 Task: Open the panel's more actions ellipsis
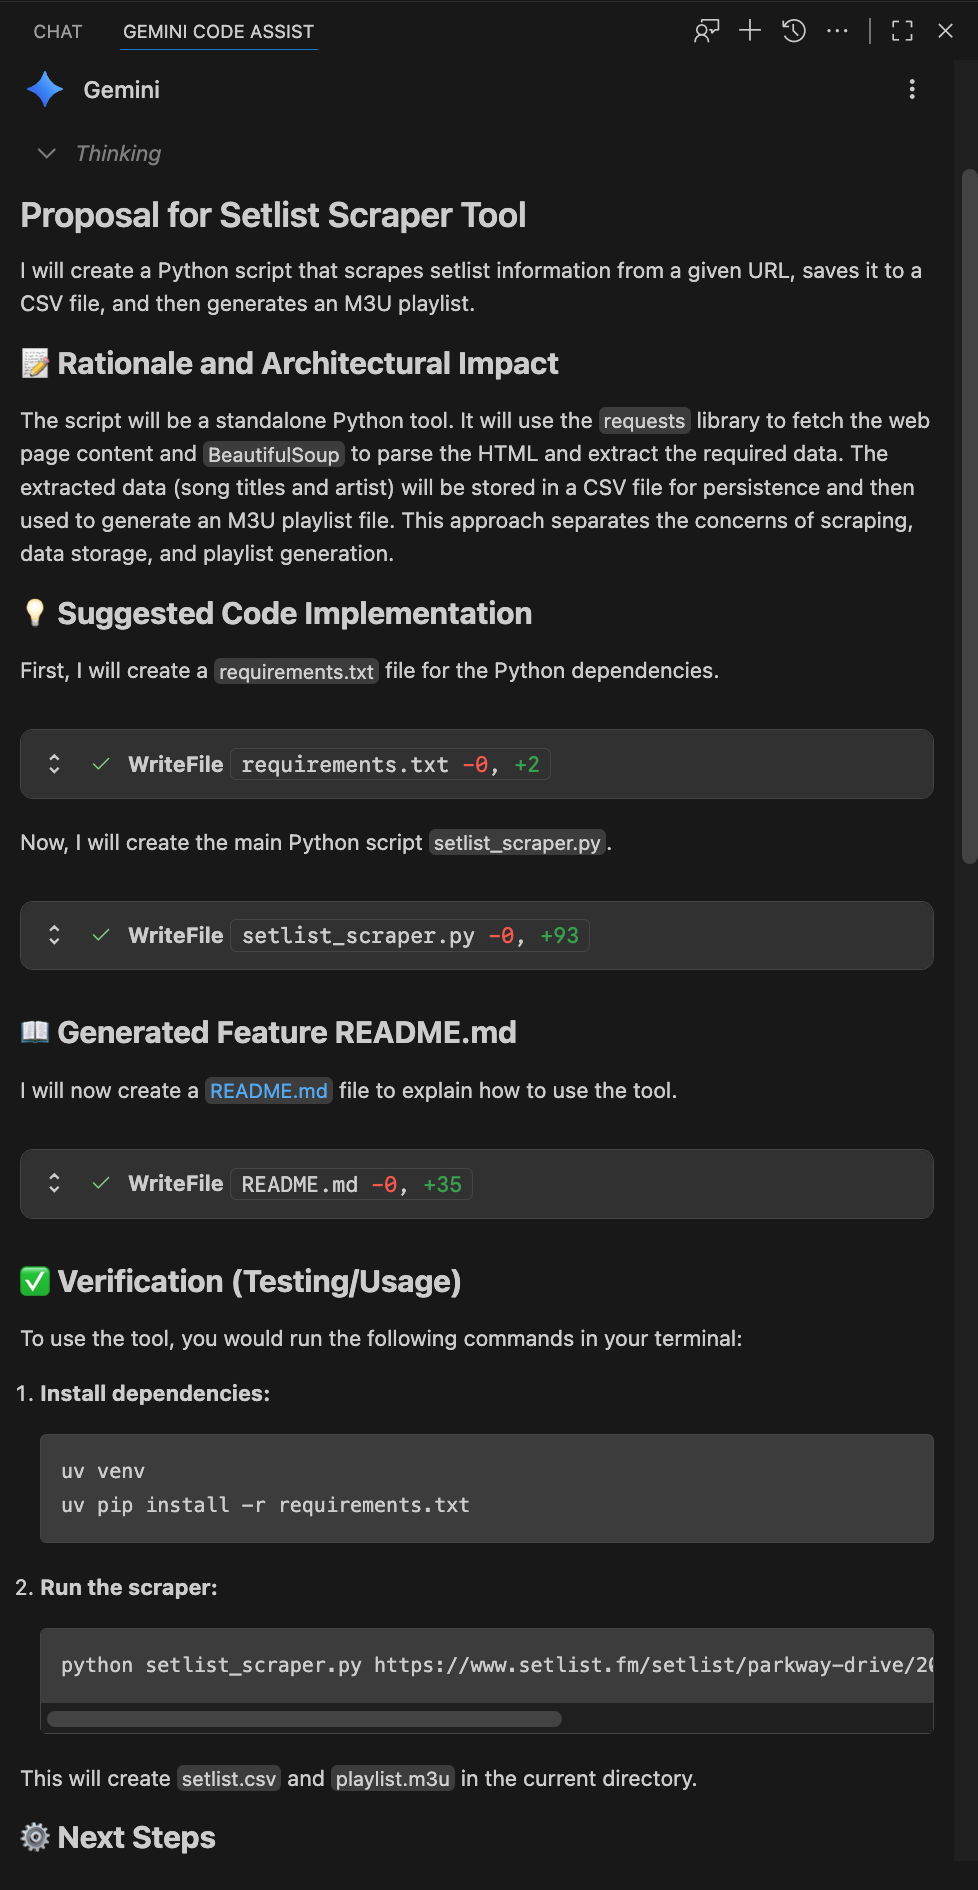click(837, 31)
